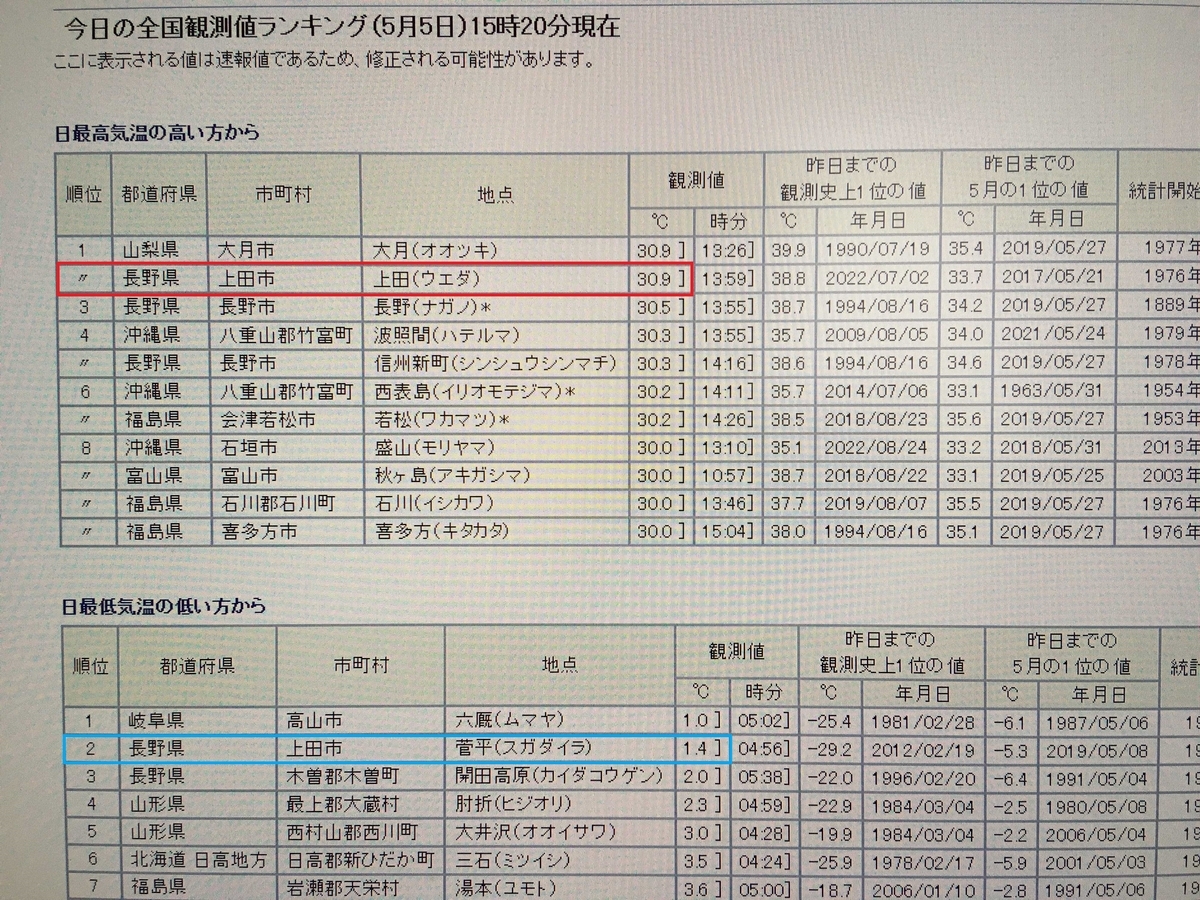Select station 菅平(スガダイラ)
Image resolution: width=1200 pixels, height=900 pixels.
pyautogui.click(x=524, y=747)
